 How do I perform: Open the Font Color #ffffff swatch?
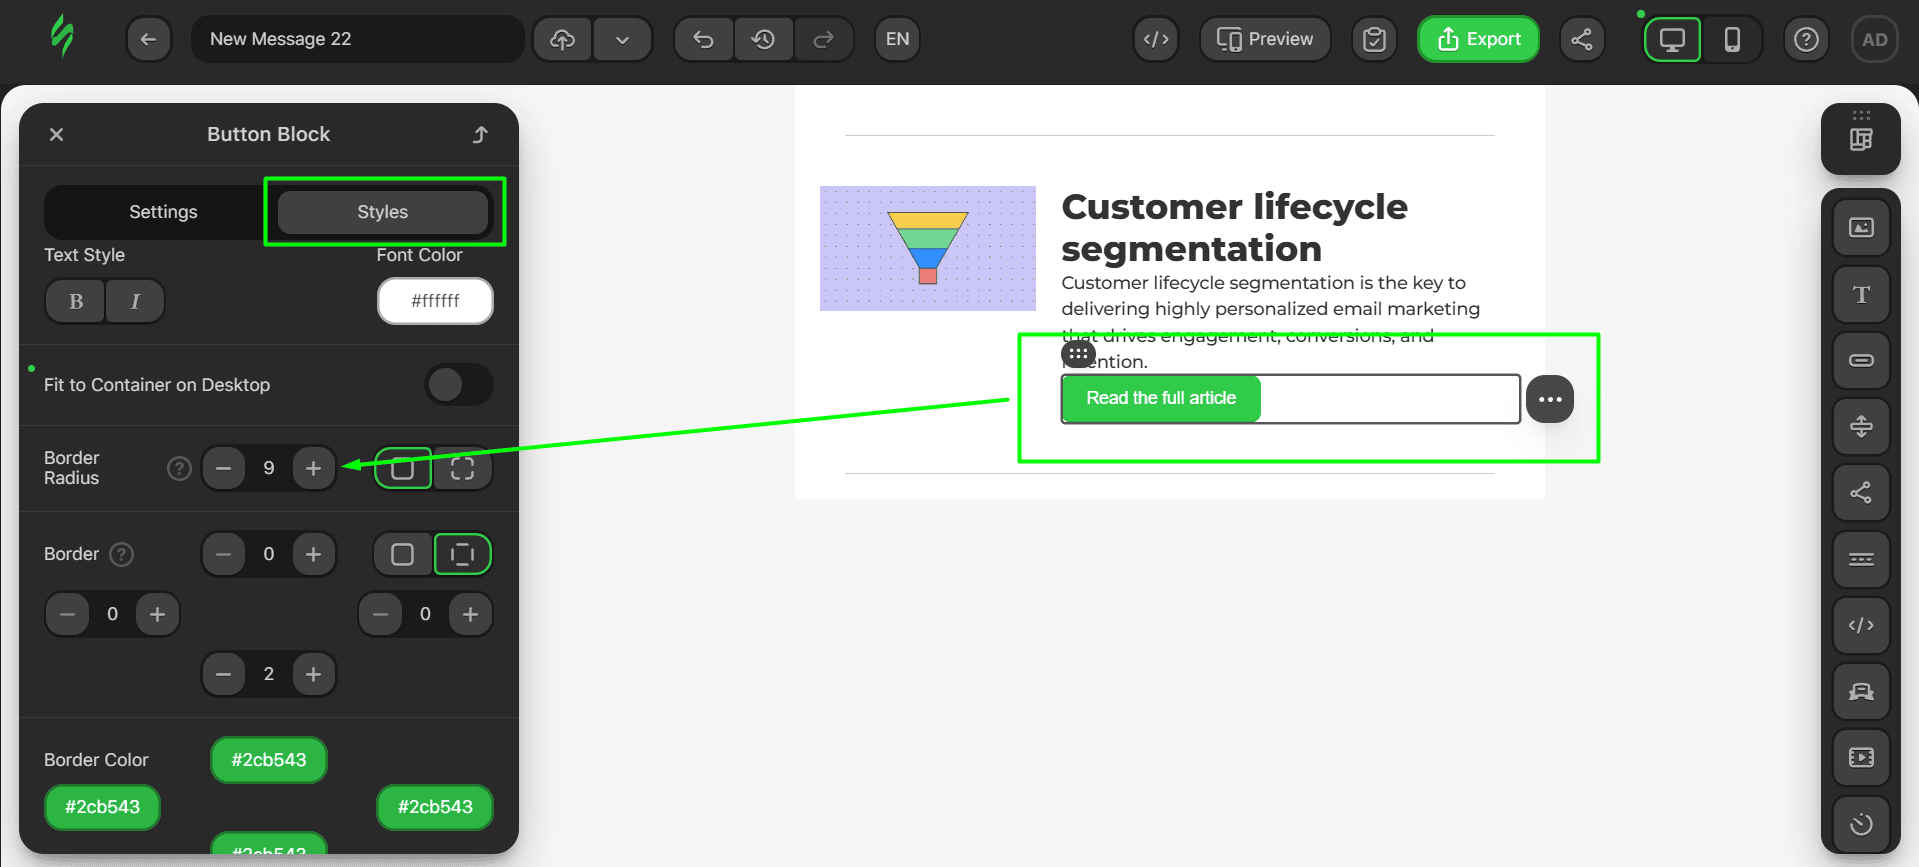pyautogui.click(x=435, y=301)
